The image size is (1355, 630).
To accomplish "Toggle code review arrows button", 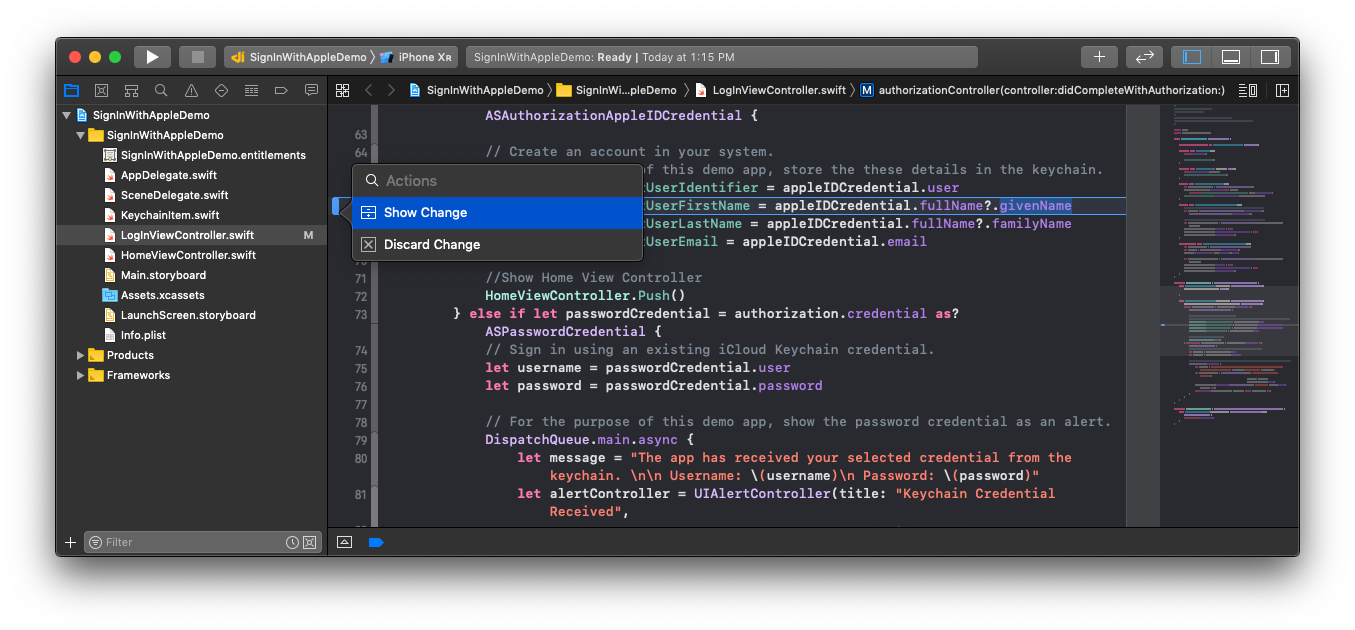I will click(x=1145, y=57).
